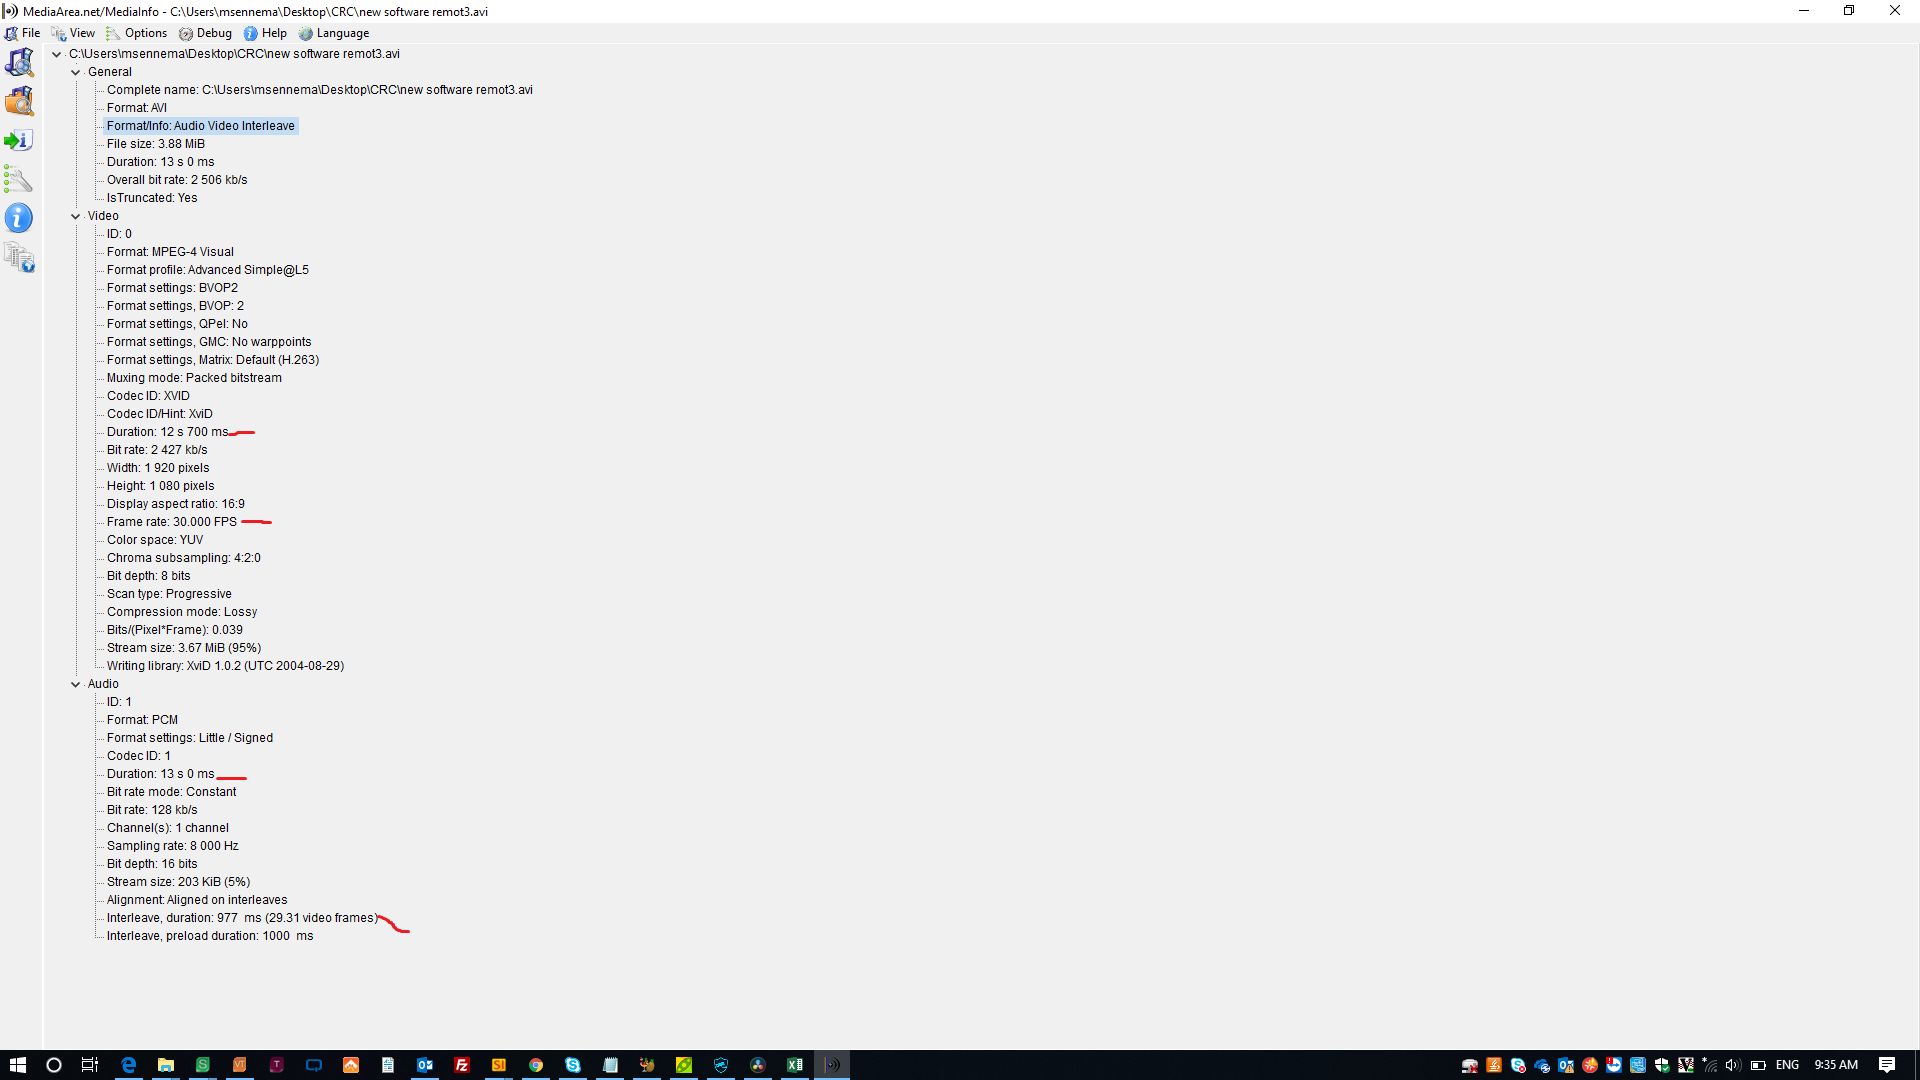Screen dimensions: 1920x1080
Task: Collapse the General section
Action: pyautogui.click(x=76, y=72)
